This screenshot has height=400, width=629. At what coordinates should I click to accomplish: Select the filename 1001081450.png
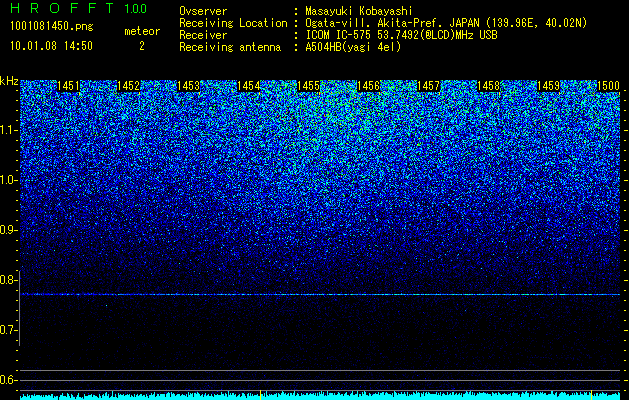click(52, 26)
